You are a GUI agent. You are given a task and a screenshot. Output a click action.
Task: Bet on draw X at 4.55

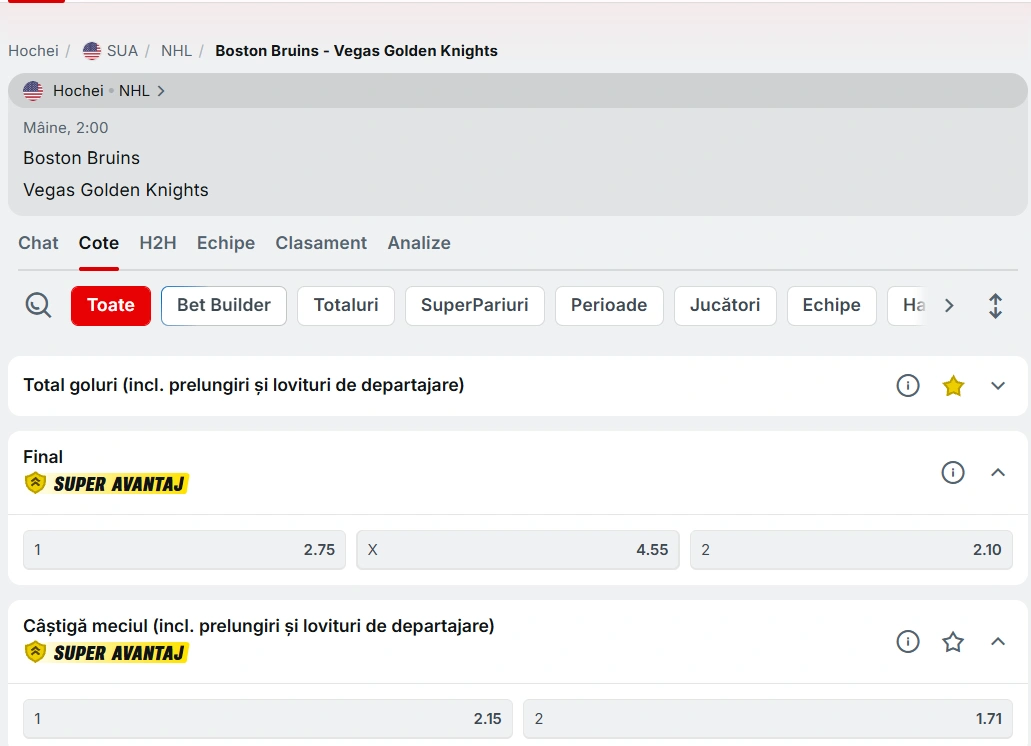tap(517, 550)
